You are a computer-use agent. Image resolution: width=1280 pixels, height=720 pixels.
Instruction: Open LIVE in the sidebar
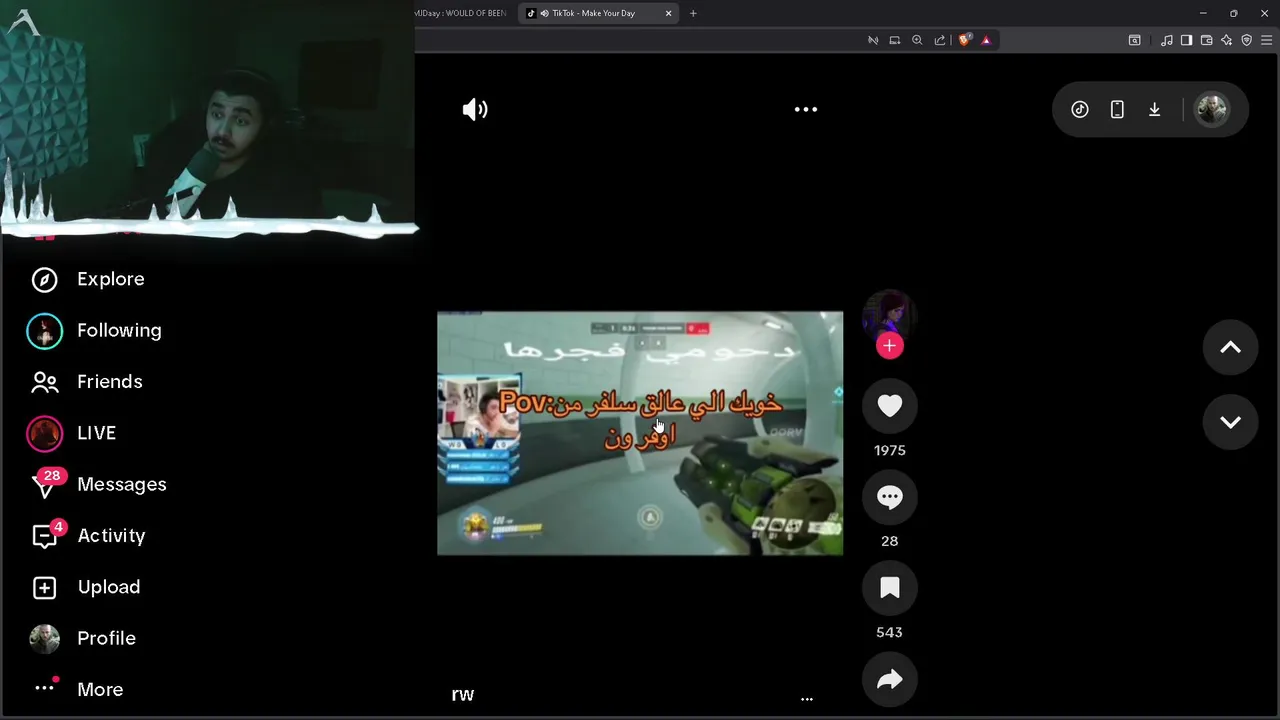click(96, 433)
